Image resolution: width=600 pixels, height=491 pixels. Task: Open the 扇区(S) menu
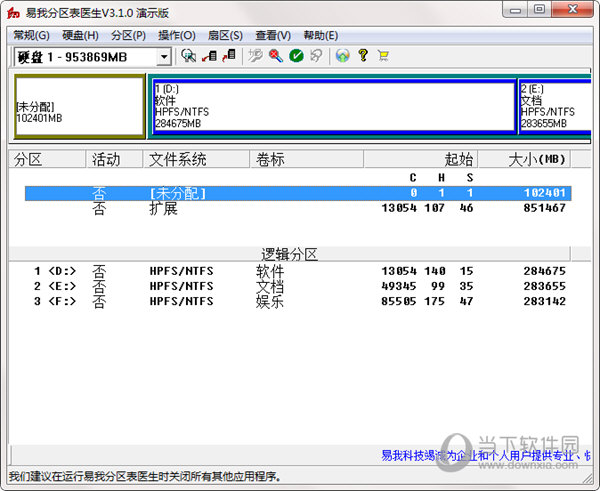click(x=225, y=36)
